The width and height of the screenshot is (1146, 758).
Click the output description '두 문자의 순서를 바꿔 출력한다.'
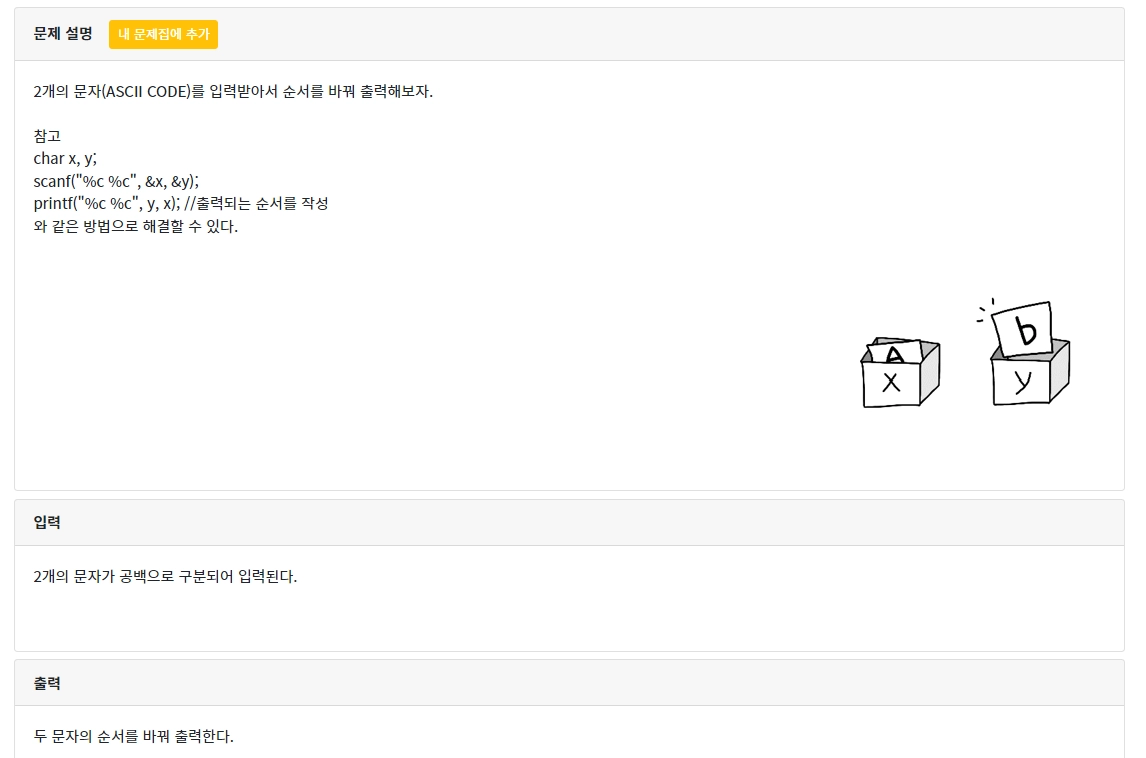133,737
